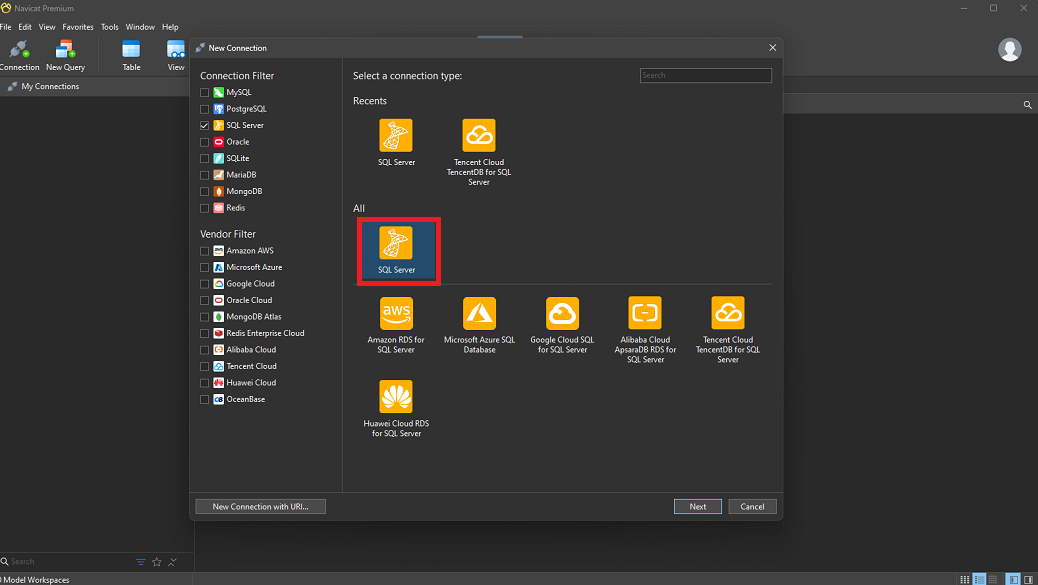The width and height of the screenshot is (1038, 585).
Task: Select Alibaba Cloud ApsaraDB RDS connection type
Action: click(x=645, y=312)
